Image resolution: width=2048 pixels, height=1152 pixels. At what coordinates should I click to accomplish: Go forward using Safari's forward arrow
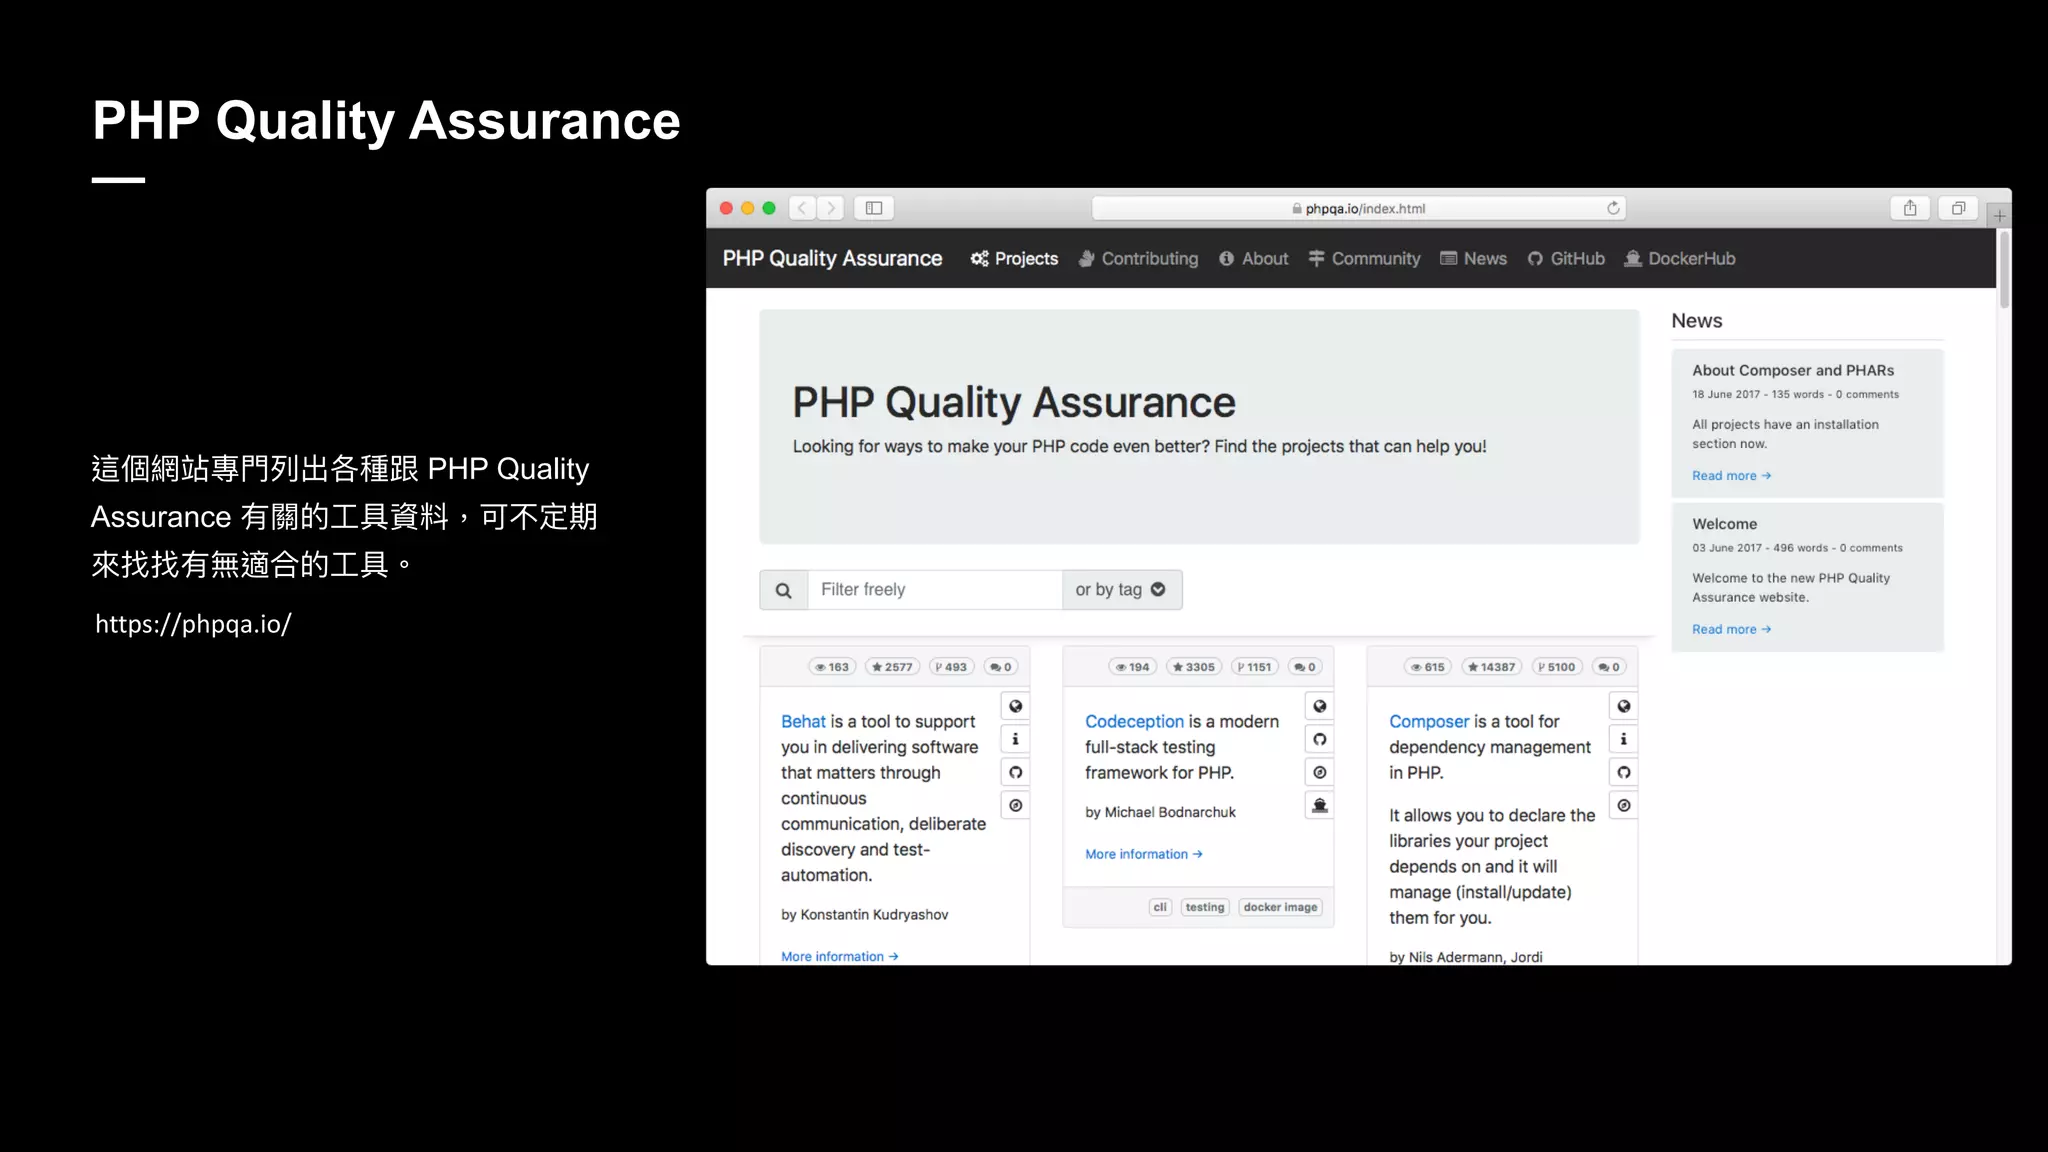click(x=830, y=208)
